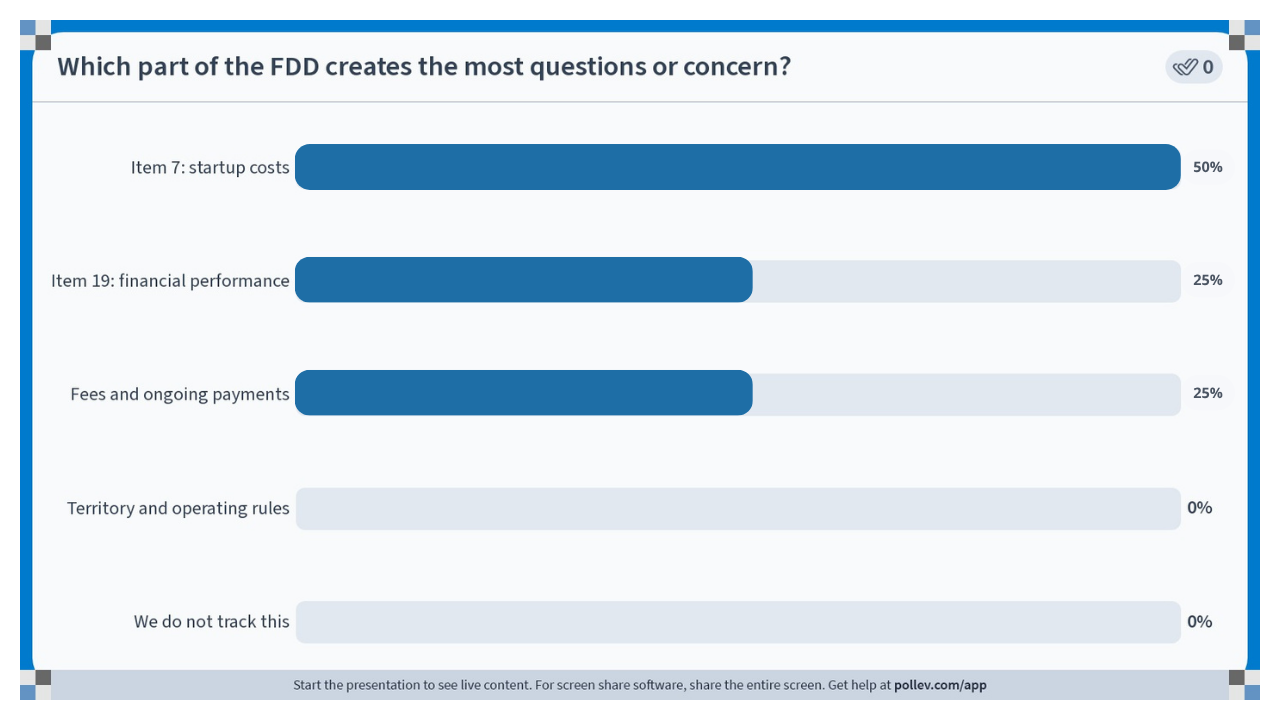Select the Item 19: financial performance bar
Viewport: 1280px width, 720px height.
pos(738,280)
